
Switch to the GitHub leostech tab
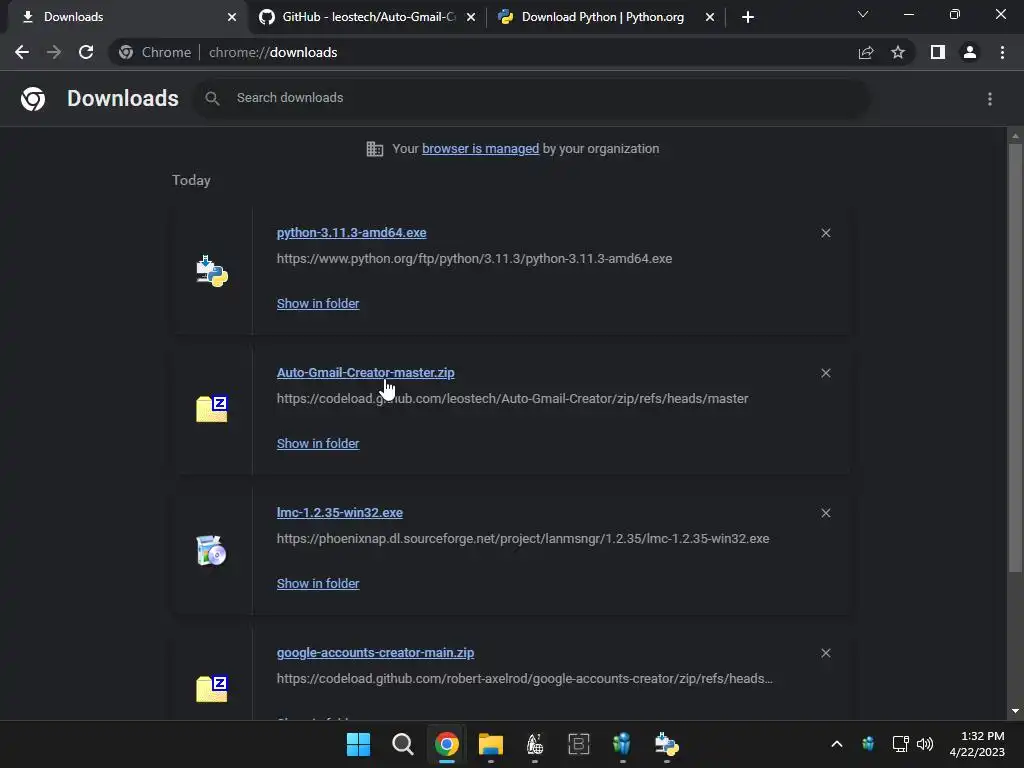tap(367, 17)
